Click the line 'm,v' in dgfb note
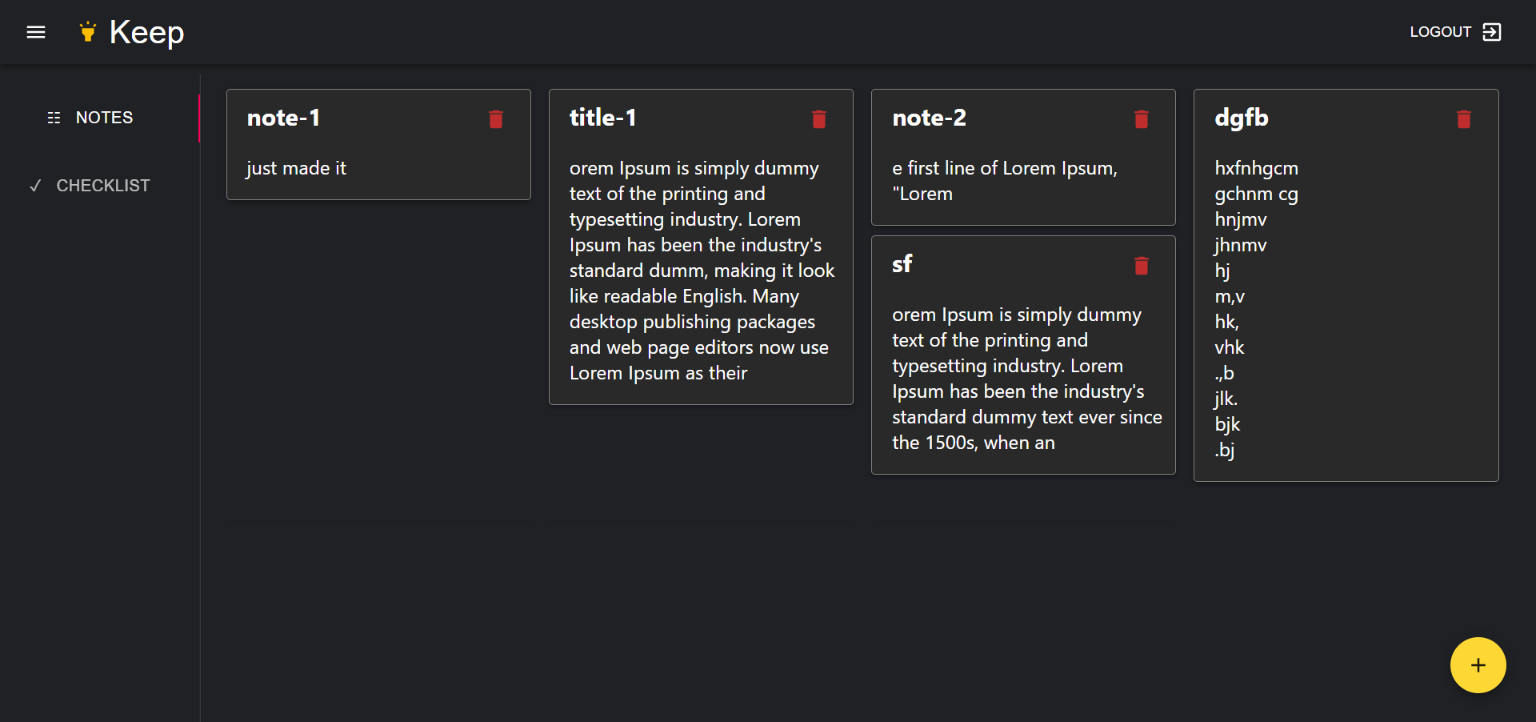The image size is (1536, 722). pos(1230,297)
